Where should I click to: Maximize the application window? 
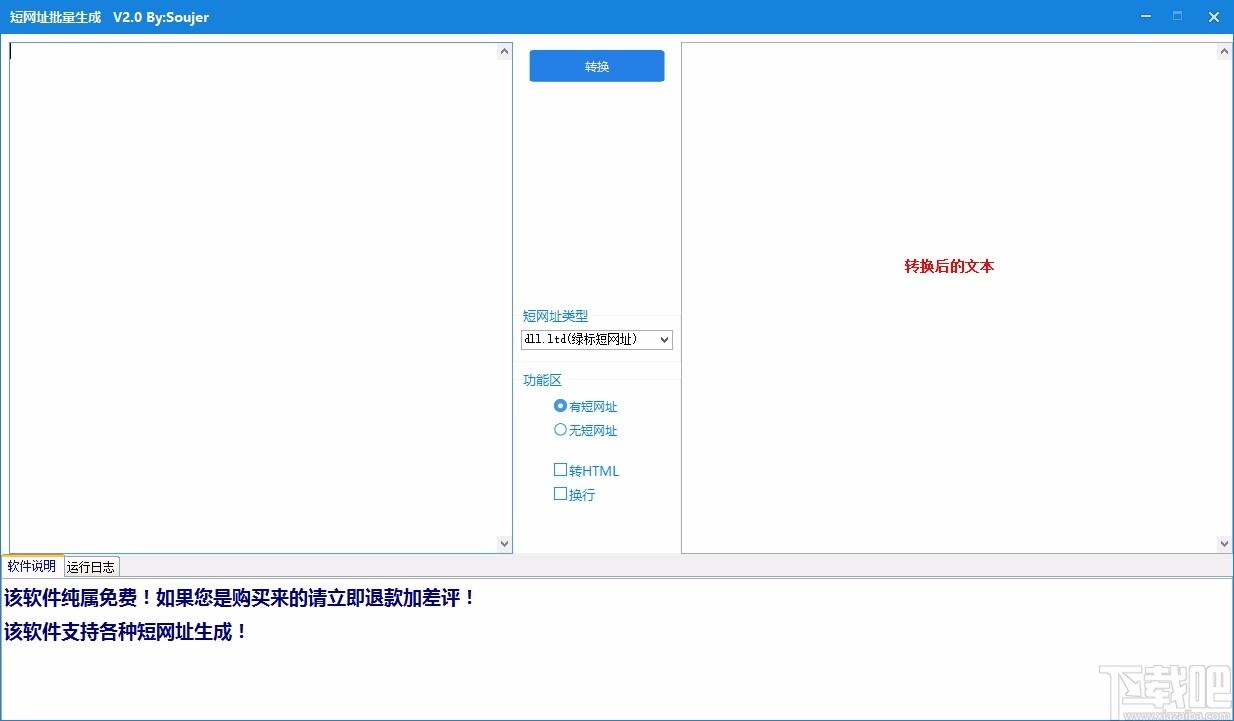point(1177,17)
